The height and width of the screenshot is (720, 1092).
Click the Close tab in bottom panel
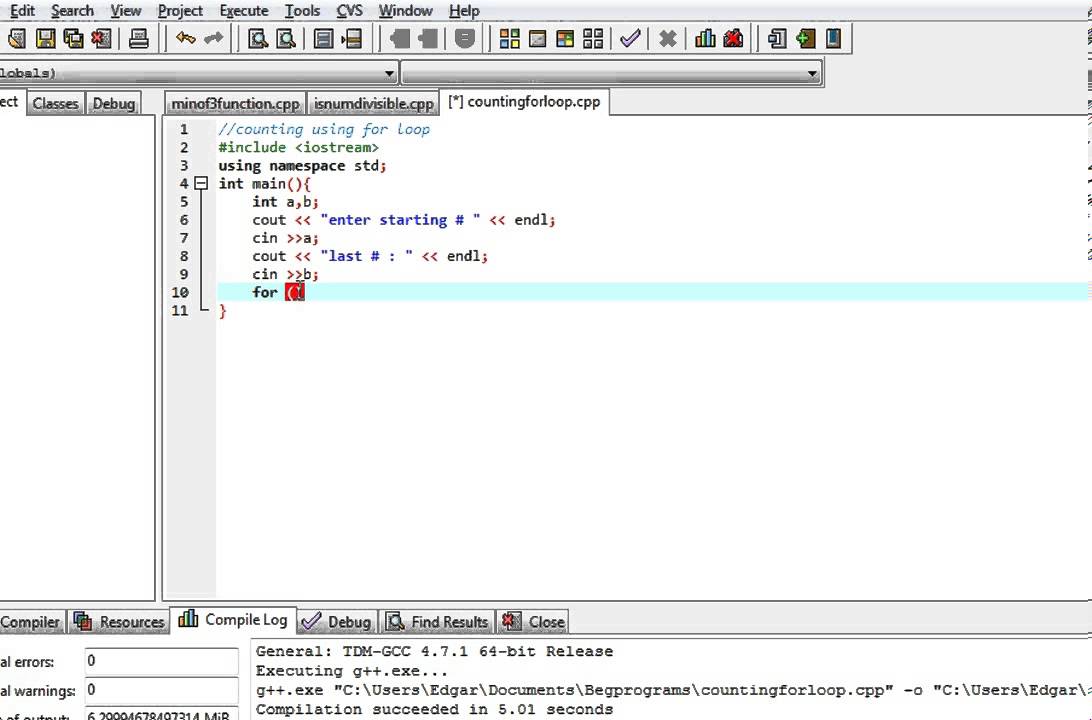pos(533,622)
